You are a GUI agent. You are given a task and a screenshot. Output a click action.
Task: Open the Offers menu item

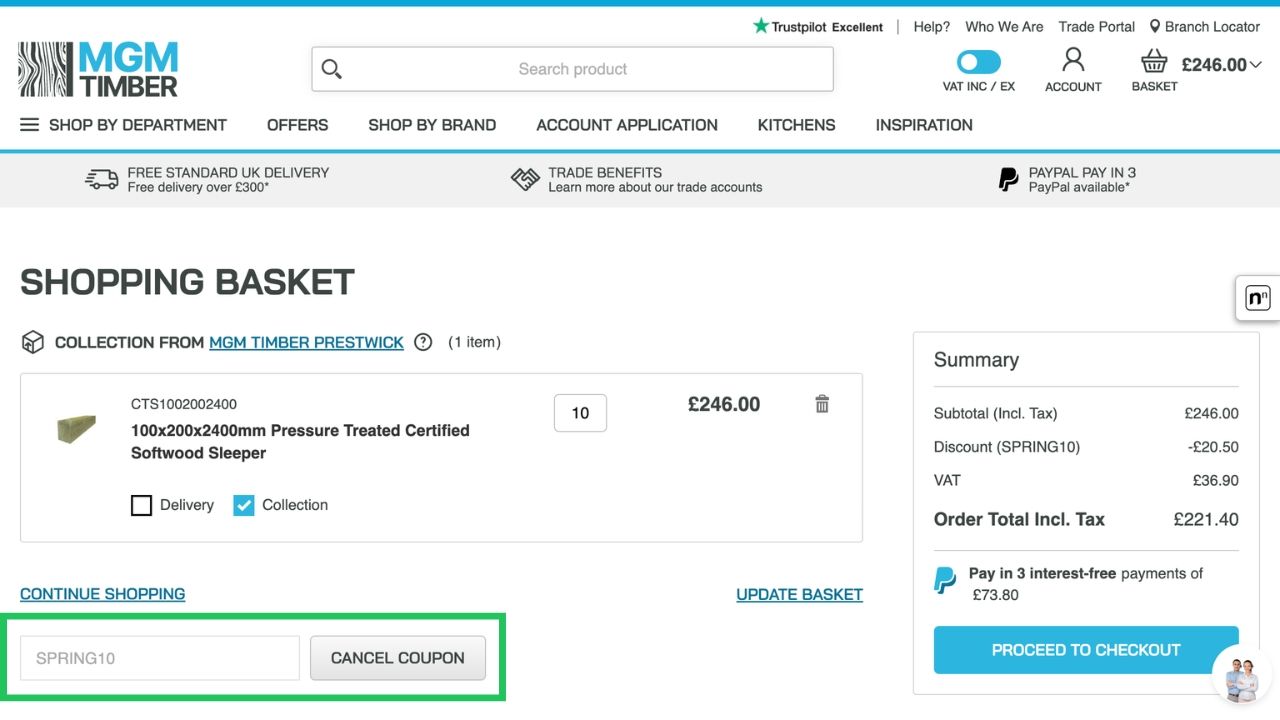point(297,125)
